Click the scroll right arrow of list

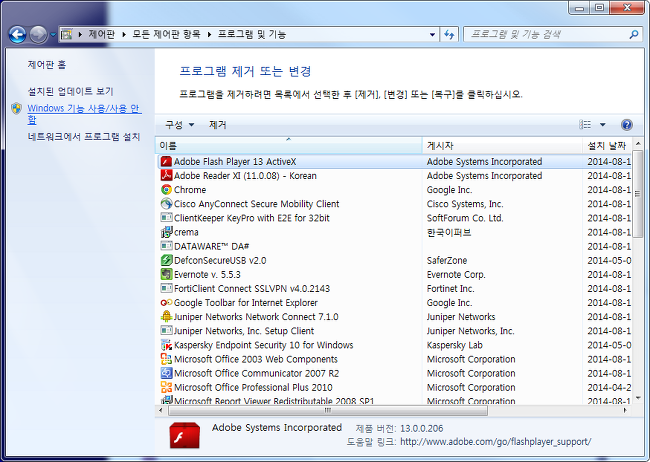[625, 410]
